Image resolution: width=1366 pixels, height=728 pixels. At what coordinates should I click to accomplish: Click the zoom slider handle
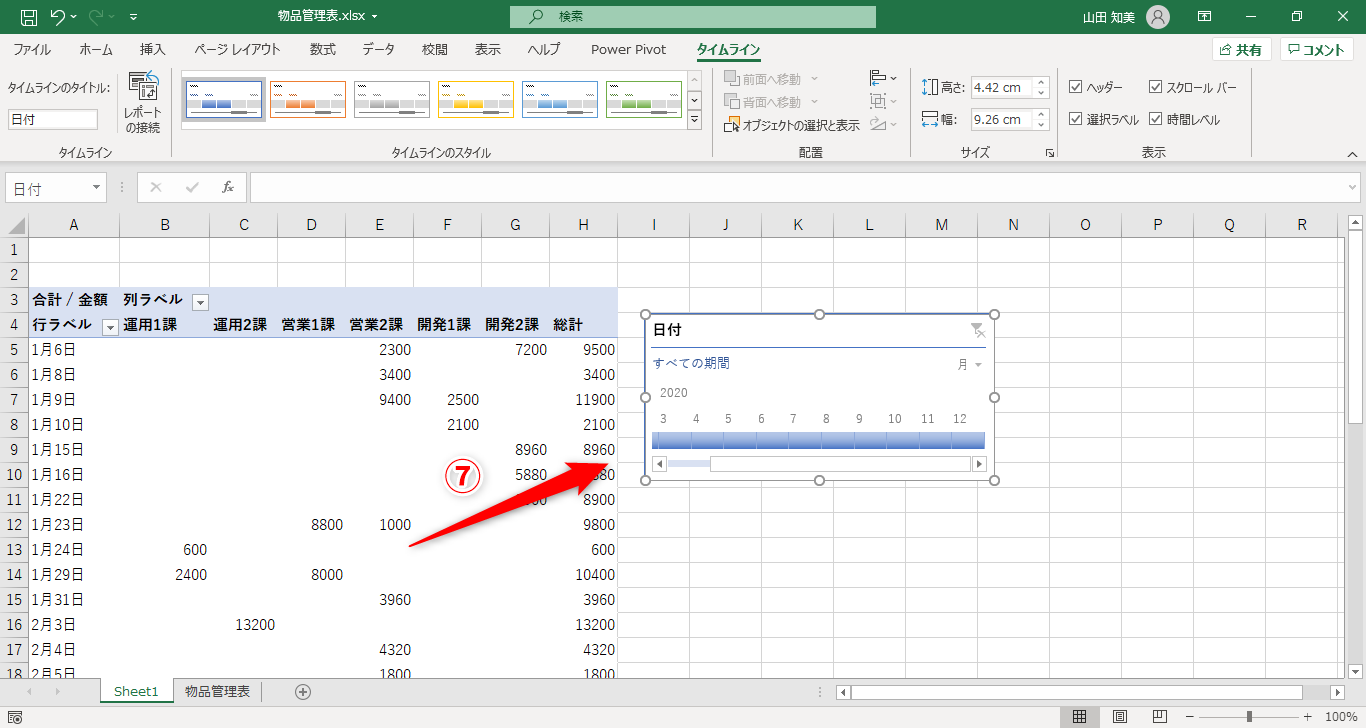click(x=1249, y=716)
